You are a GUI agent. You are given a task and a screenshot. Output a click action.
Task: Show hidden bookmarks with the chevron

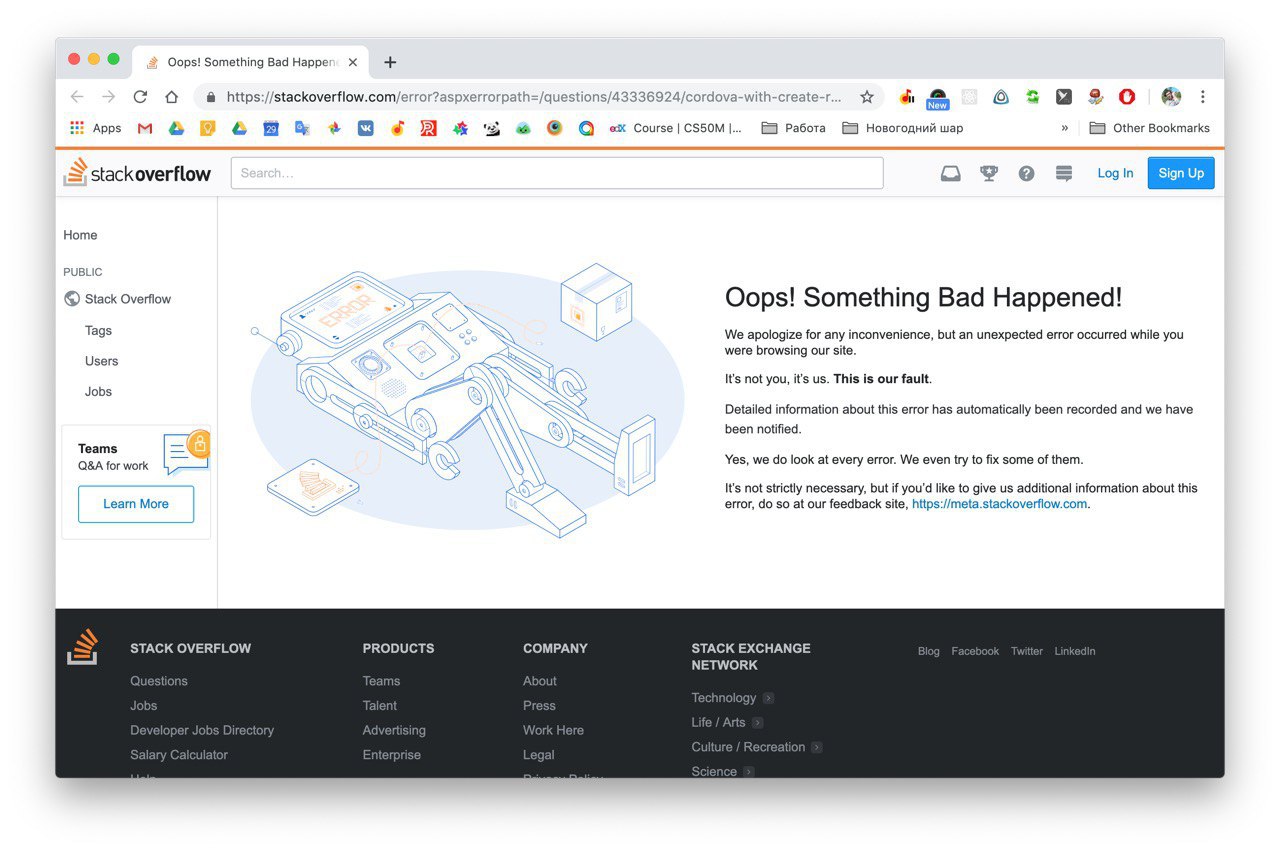click(x=1065, y=128)
